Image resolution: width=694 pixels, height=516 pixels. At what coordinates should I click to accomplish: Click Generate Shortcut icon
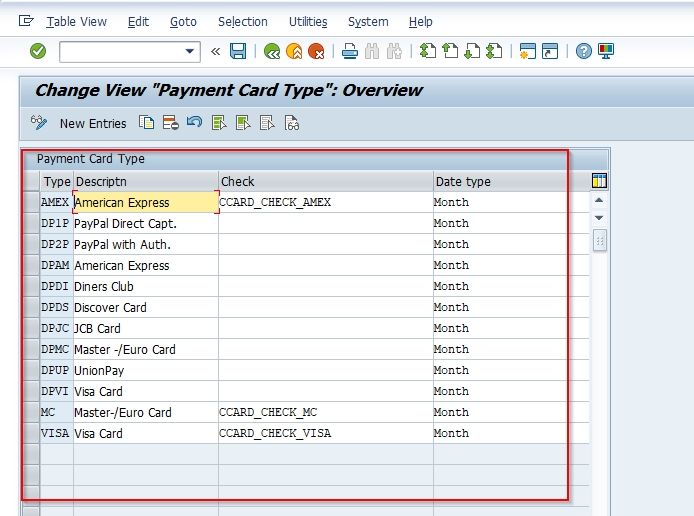pyautogui.click(x=550, y=51)
